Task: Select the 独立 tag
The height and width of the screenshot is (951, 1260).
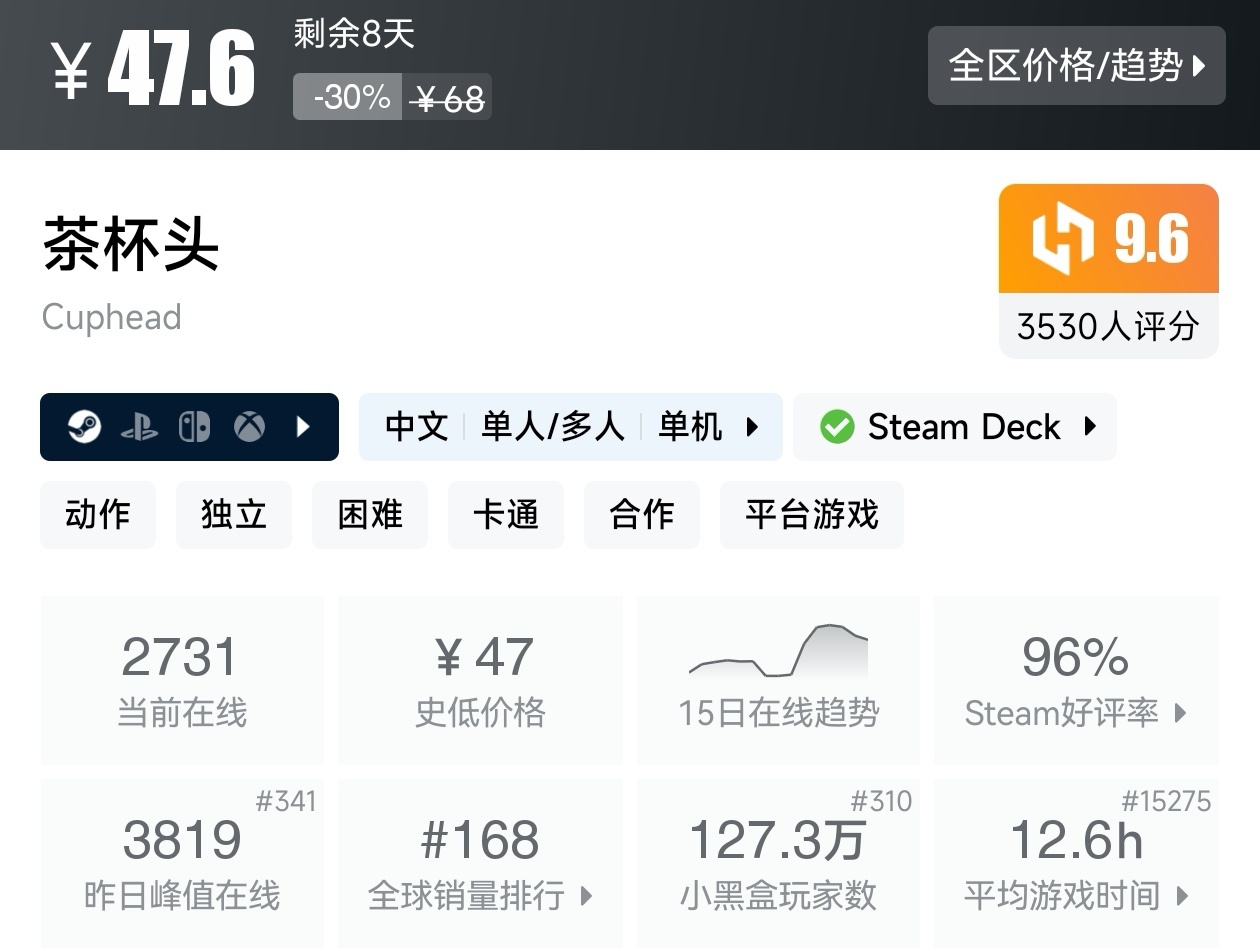Action: coord(234,514)
